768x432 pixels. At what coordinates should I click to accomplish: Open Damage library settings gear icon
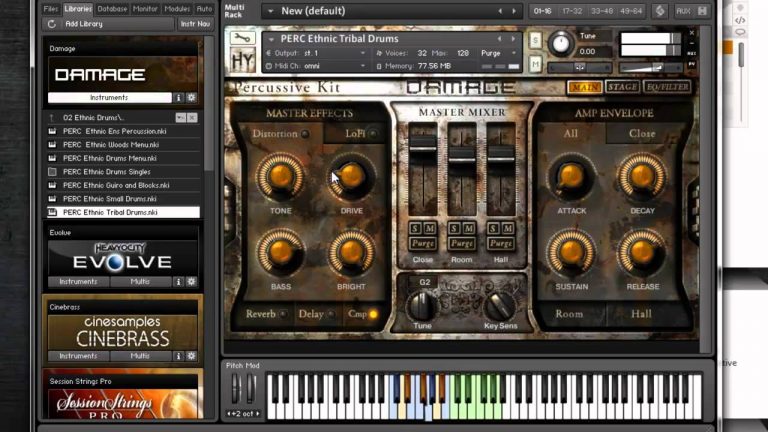[191, 98]
